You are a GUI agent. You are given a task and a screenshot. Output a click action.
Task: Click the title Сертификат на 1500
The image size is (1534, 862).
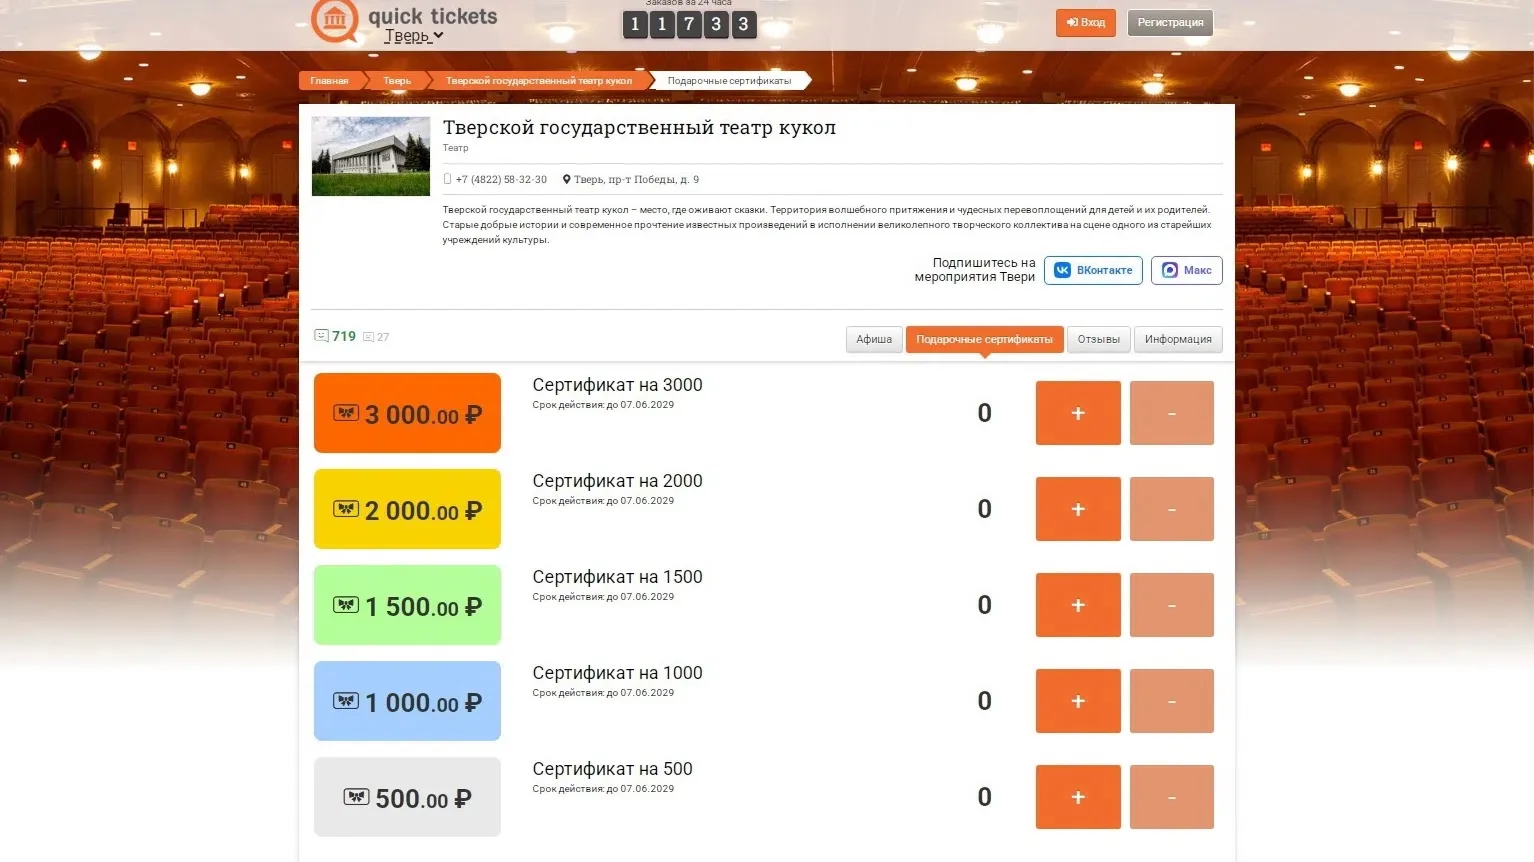tap(617, 577)
